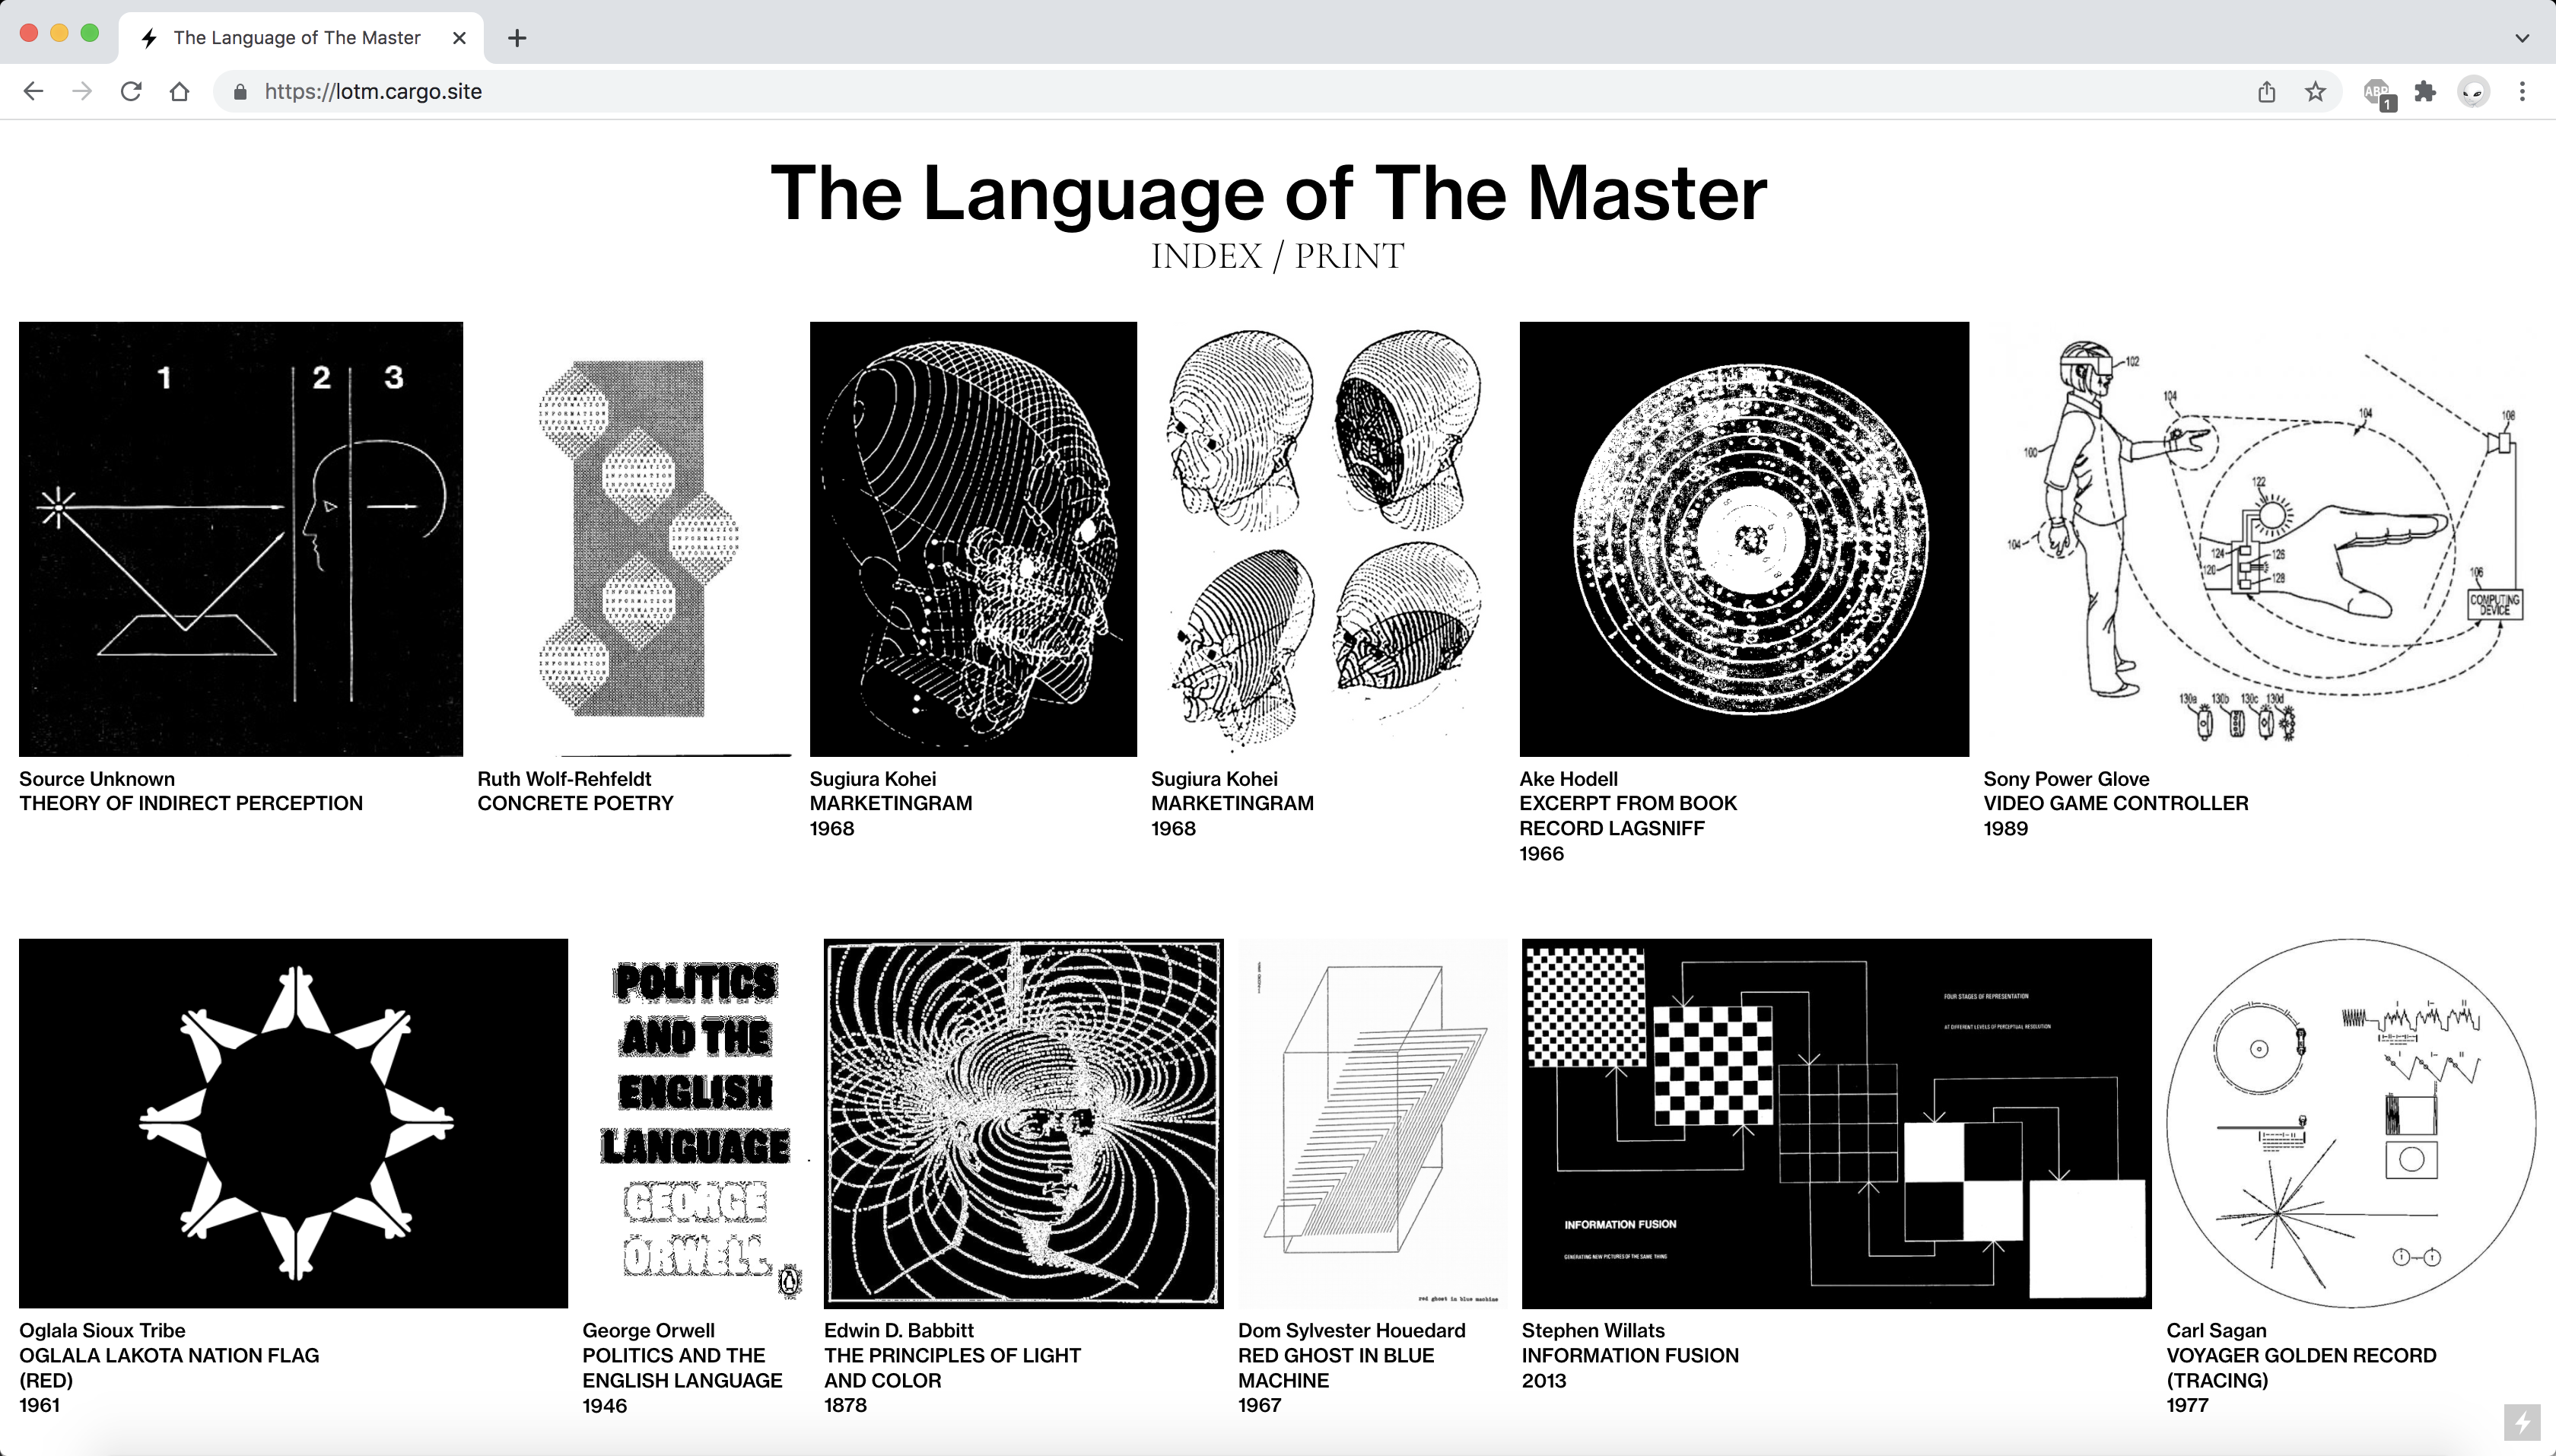The height and width of the screenshot is (1456, 2556).
Task: Bookmark this page with the star icon
Action: (x=2315, y=92)
